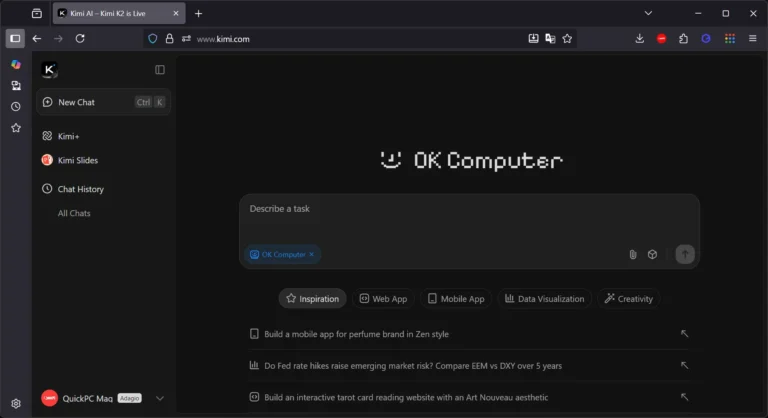Viewport: 768px width, 418px height.
Task: Show All Chats list
Action: (74, 213)
